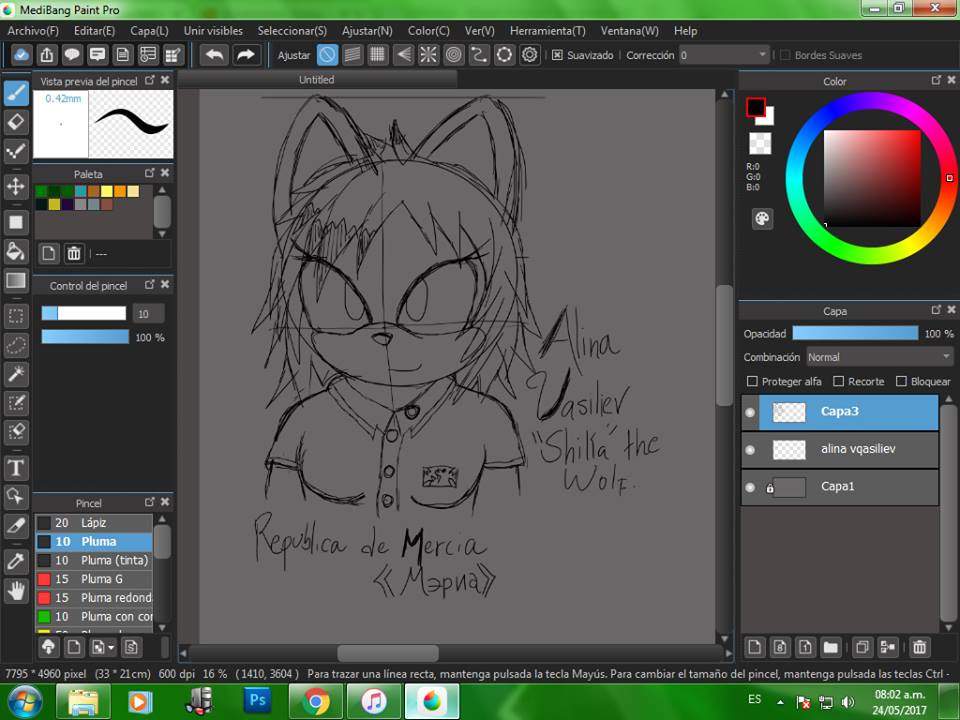Switch to the Hand tool

coord(16,591)
